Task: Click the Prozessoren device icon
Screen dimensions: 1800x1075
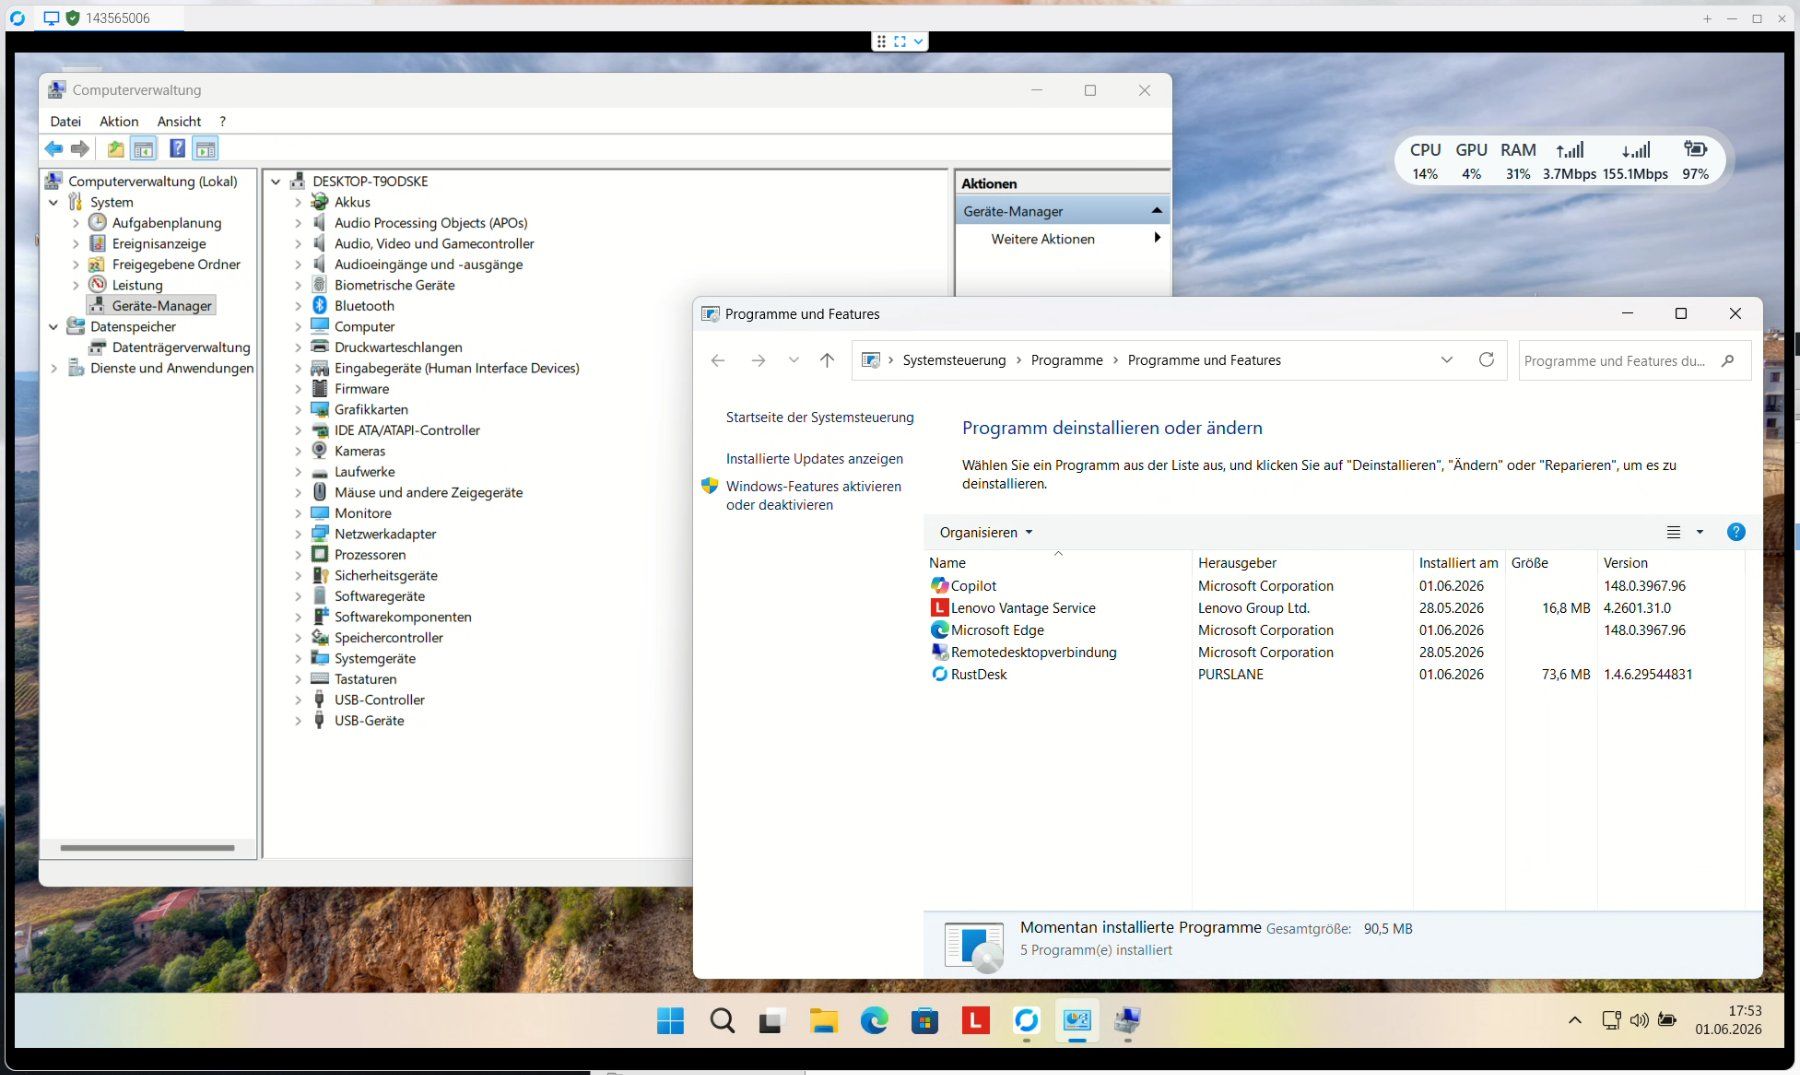Action: [320, 554]
